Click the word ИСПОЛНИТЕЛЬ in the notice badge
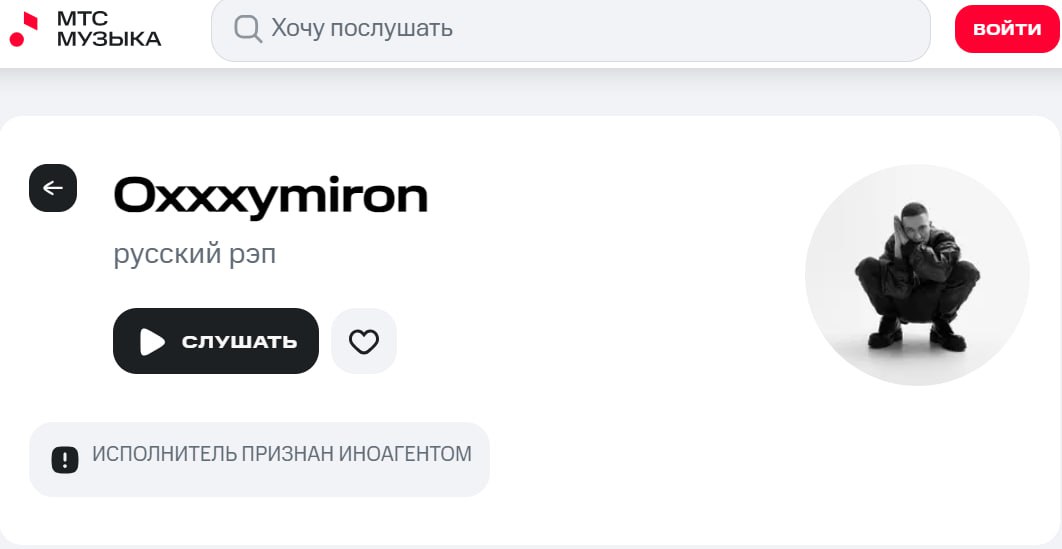Image resolution: width=1062 pixels, height=549 pixels. [164, 455]
